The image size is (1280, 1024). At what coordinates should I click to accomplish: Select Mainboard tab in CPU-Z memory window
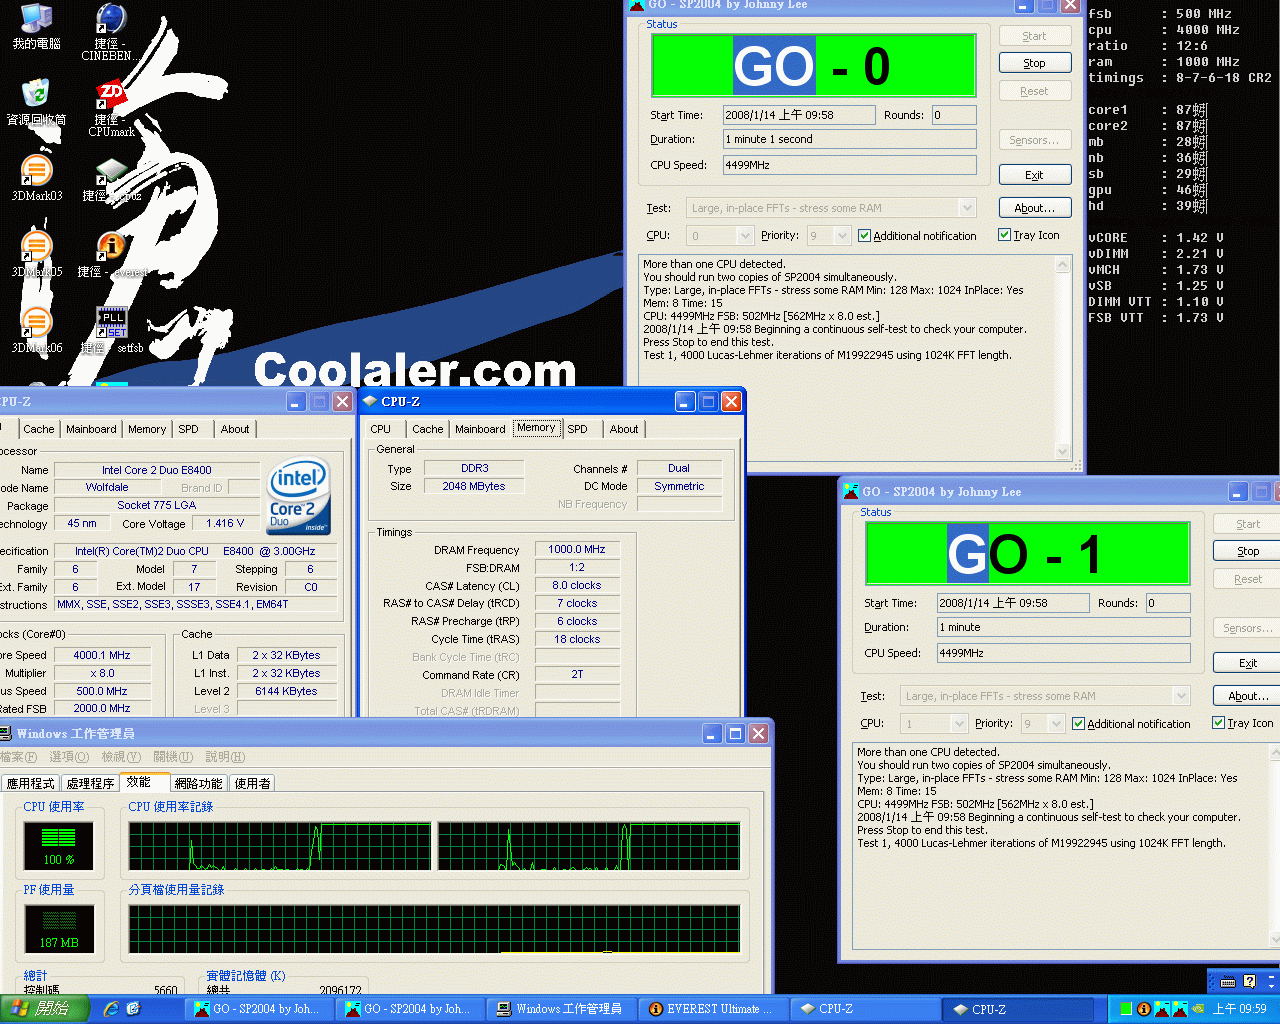point(480,429)
